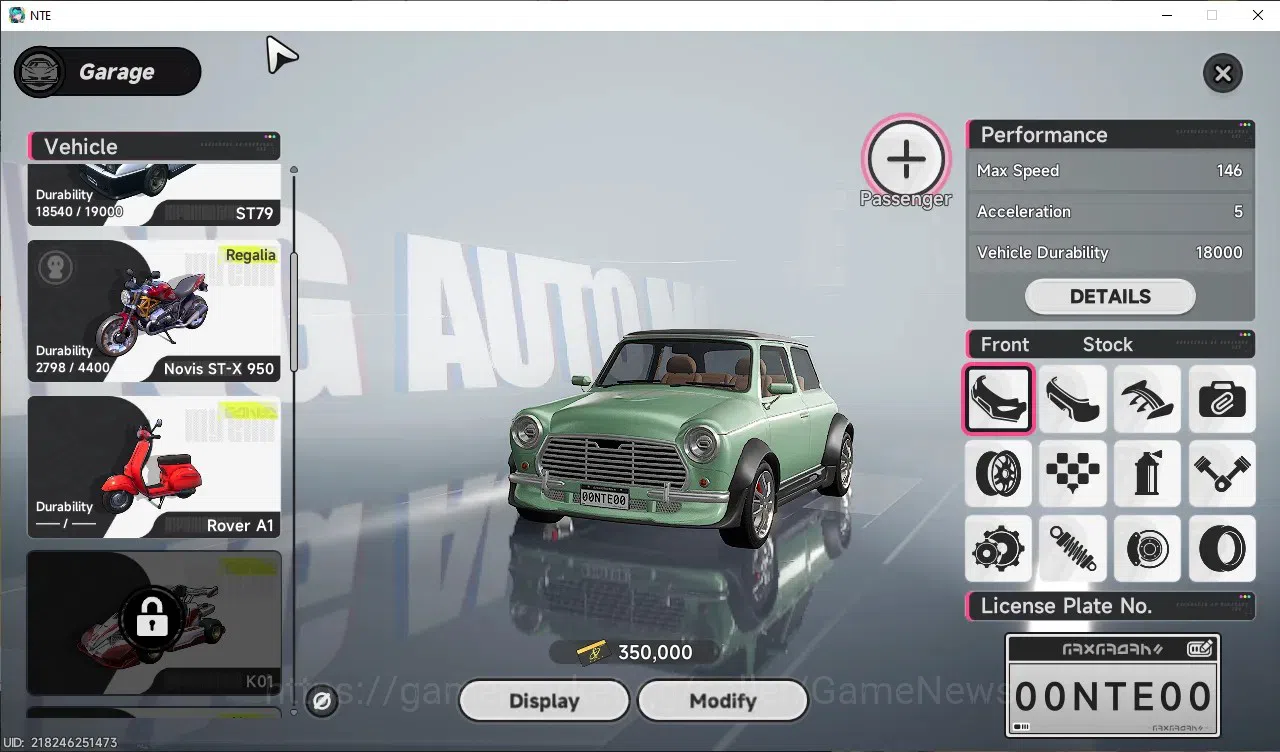Click durability 18540 / 19000 text
This screenshot has width=1280, height=752.
click(x=79, y=211)
